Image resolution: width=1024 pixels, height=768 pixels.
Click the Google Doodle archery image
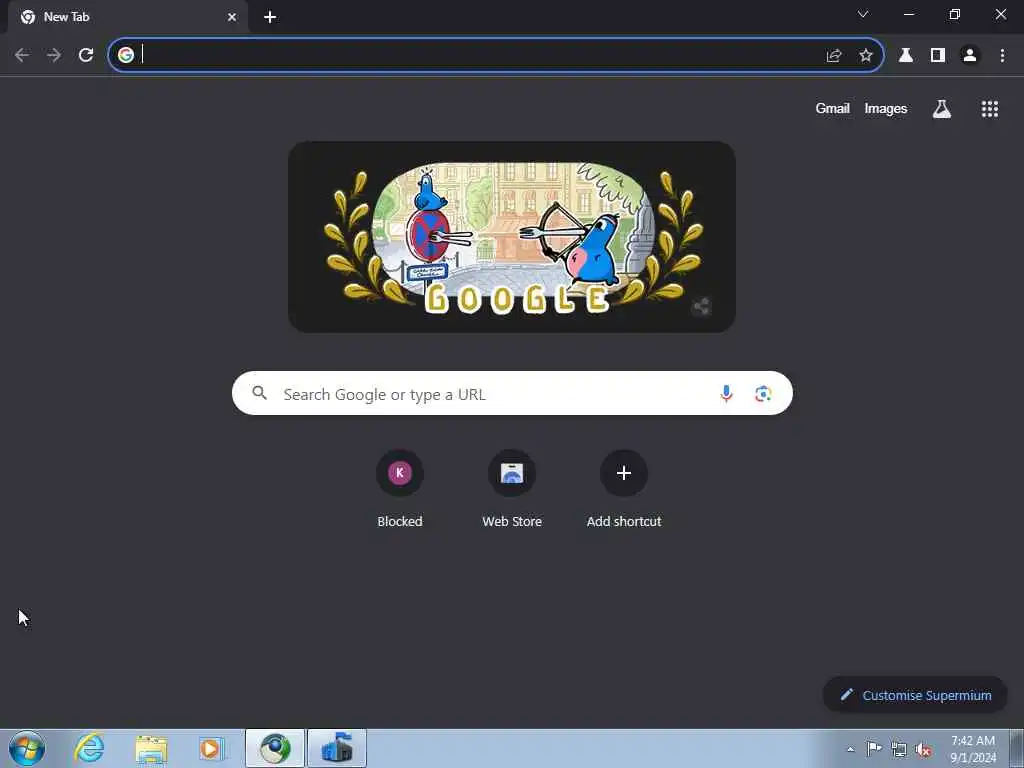point(511,236)
